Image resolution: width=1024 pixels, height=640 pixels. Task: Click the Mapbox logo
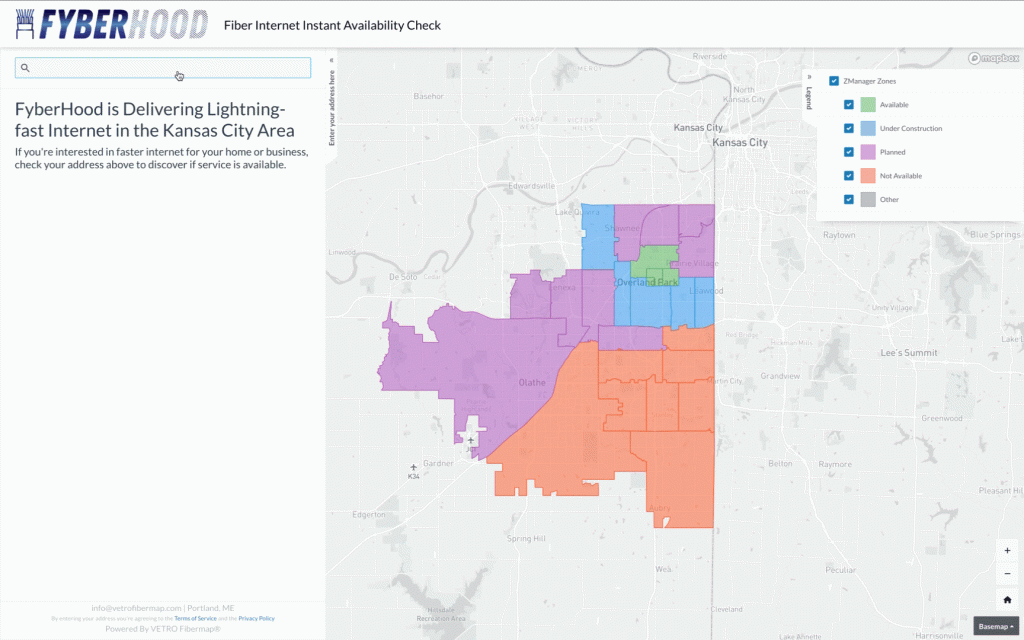coord(994,59)
